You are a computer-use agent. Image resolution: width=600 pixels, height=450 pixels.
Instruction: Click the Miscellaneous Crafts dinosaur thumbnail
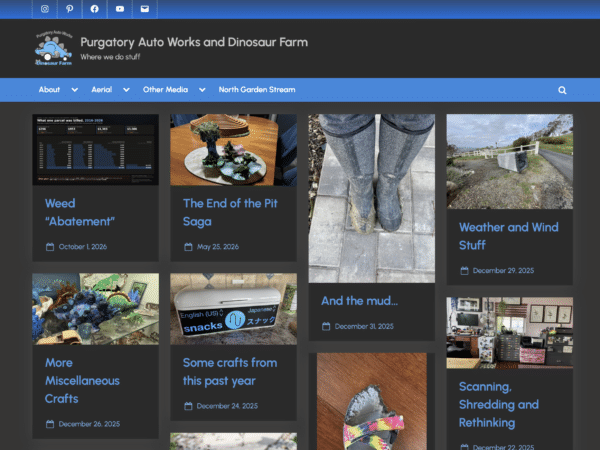click(x=95, y=309)
